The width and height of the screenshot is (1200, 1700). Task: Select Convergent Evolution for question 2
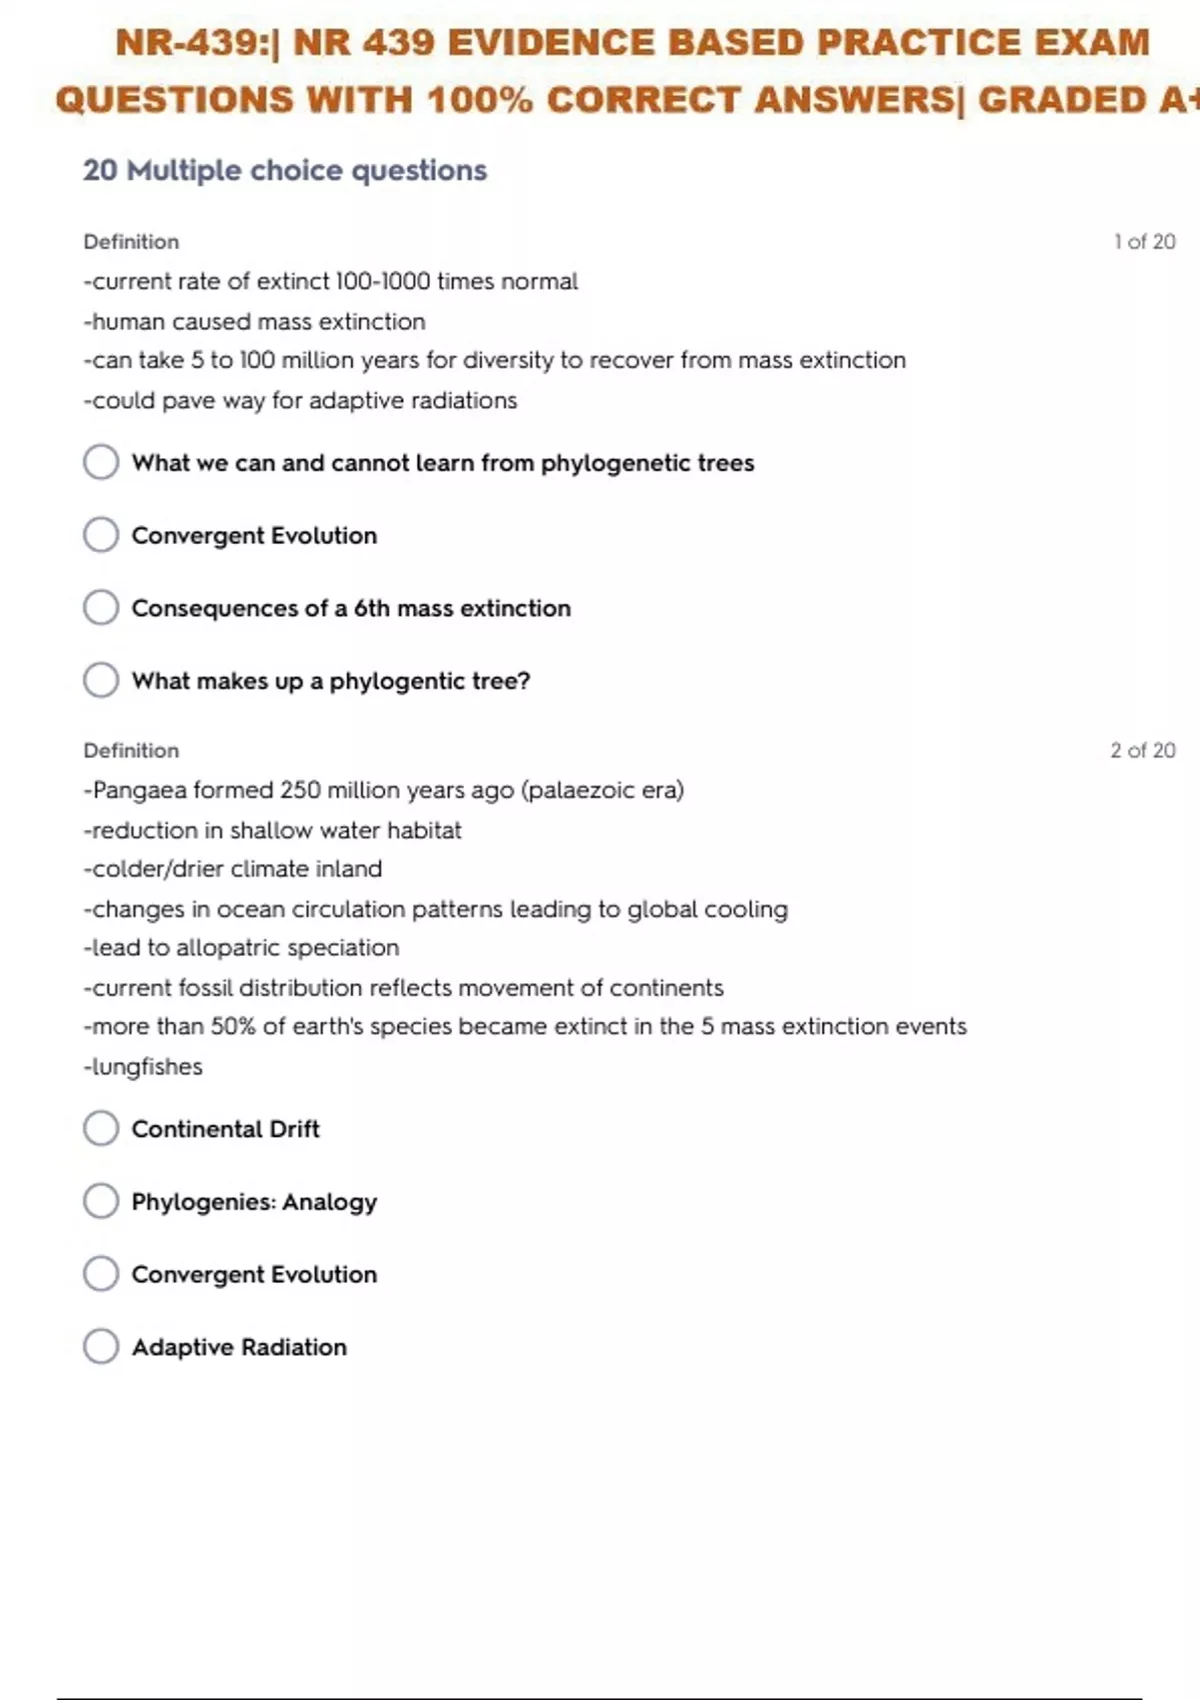coord(101,1274)
